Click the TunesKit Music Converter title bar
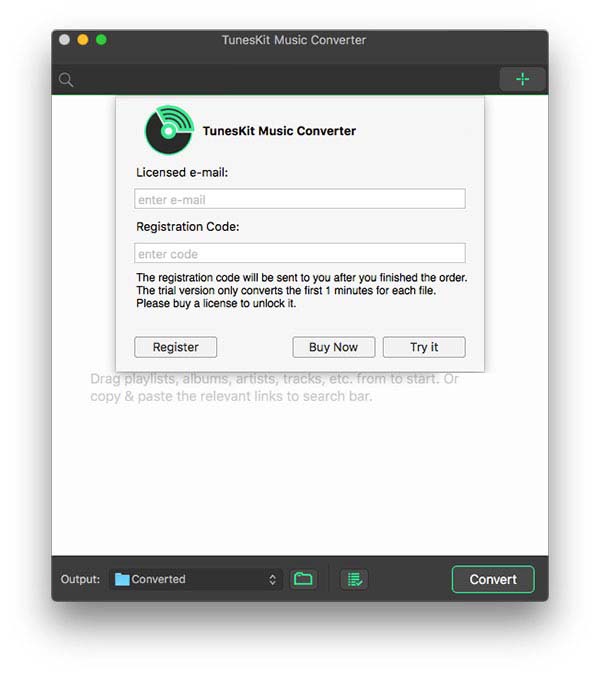Viewport: 600px width, 675px height. pos(294,40)
